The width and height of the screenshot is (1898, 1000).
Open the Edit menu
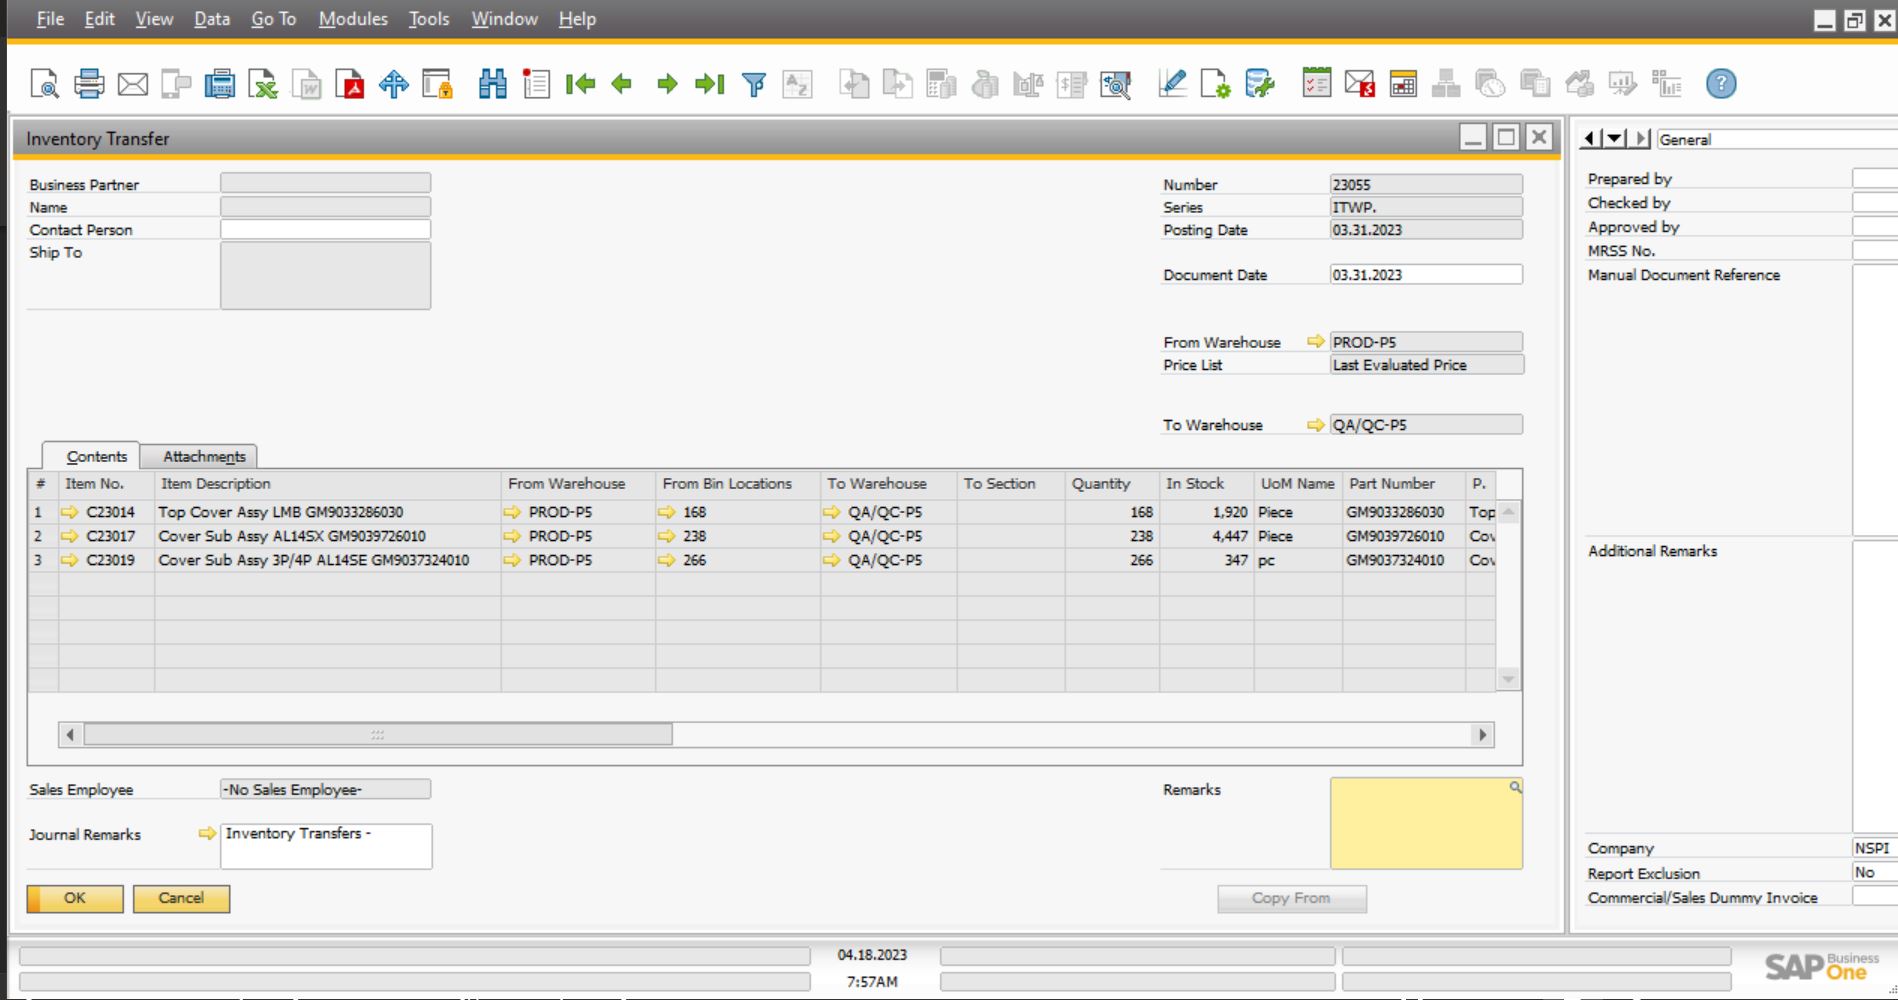pyautogui.click(x=99, y=19)
